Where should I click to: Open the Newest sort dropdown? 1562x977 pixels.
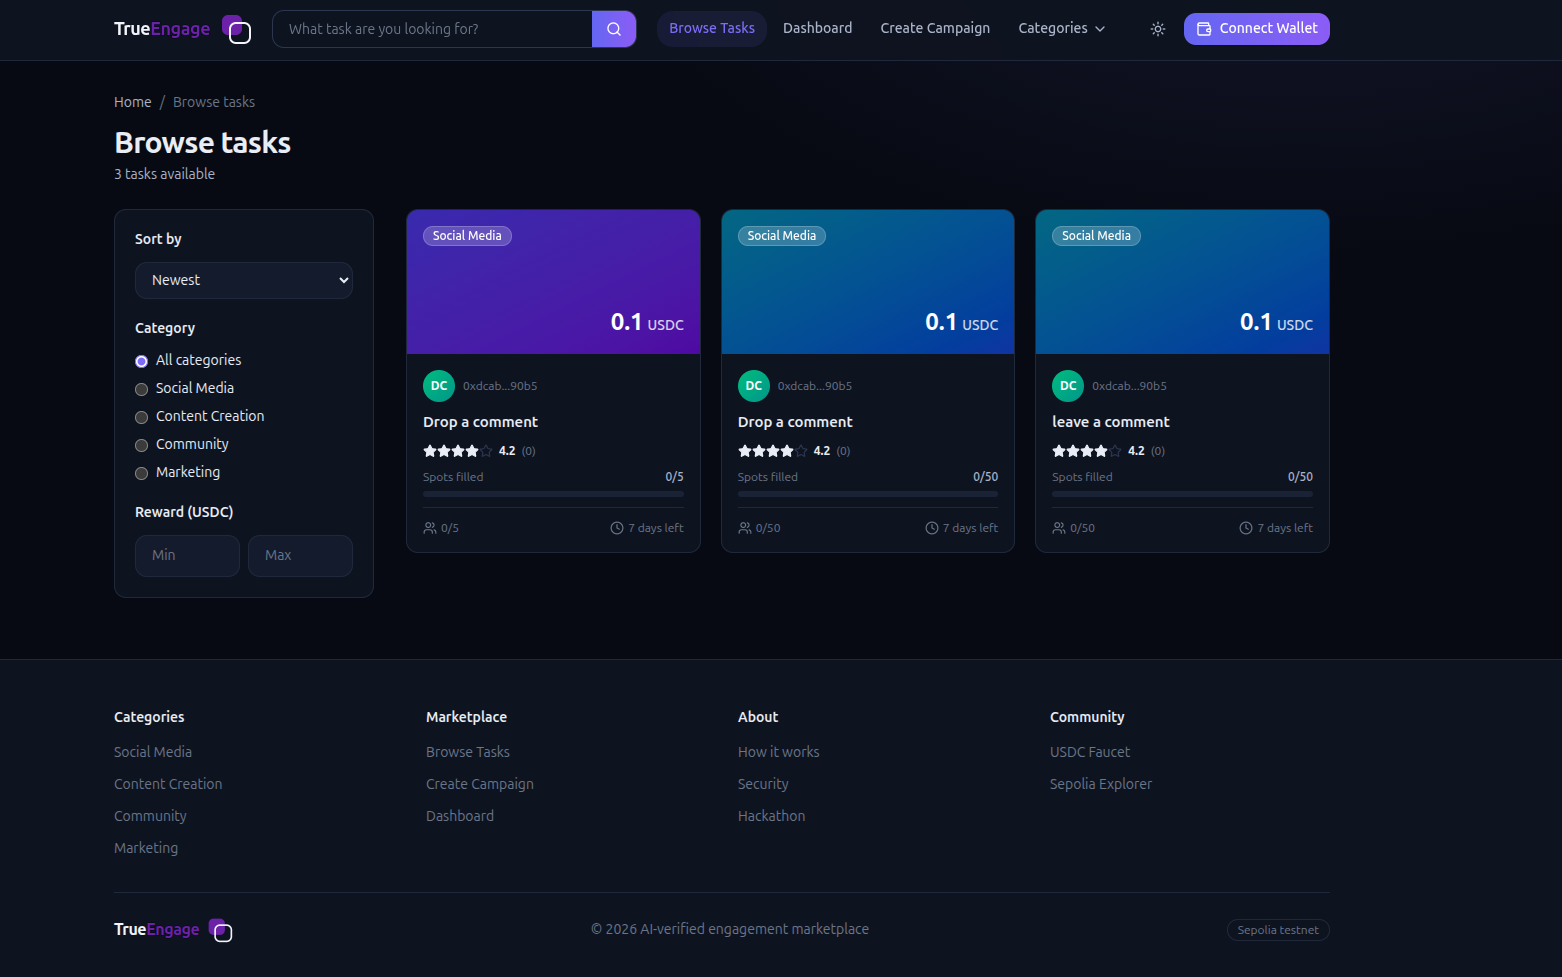(x=244, y=280)
